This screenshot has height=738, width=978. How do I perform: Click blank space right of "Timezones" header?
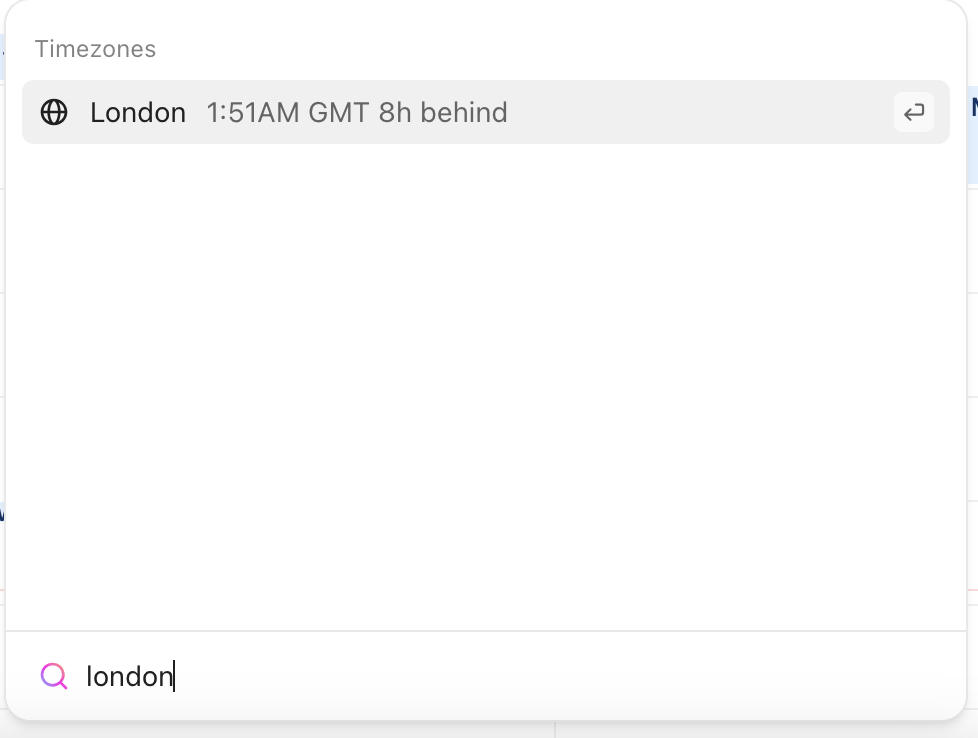coord(550,49)
